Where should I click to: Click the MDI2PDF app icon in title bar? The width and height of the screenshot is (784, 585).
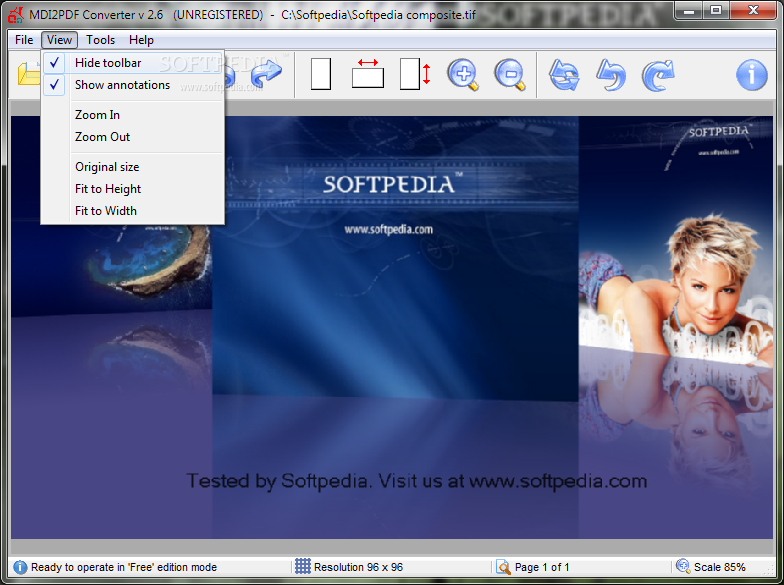[16, 15]
